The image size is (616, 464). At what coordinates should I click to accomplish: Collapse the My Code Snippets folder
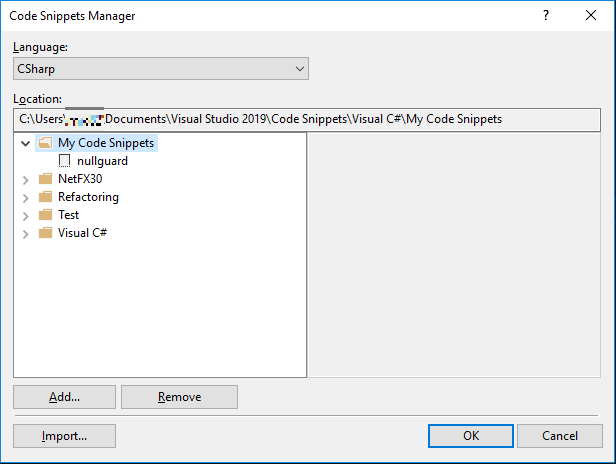[25, 143]
